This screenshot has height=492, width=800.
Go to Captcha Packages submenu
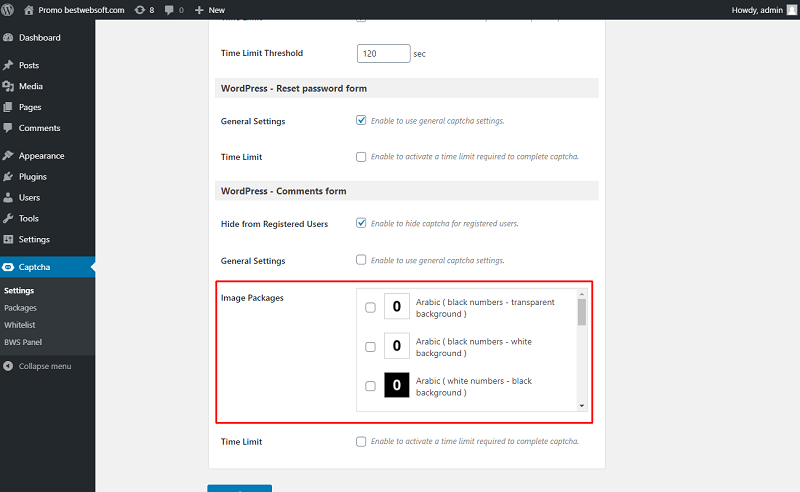[x=20, y=308]
